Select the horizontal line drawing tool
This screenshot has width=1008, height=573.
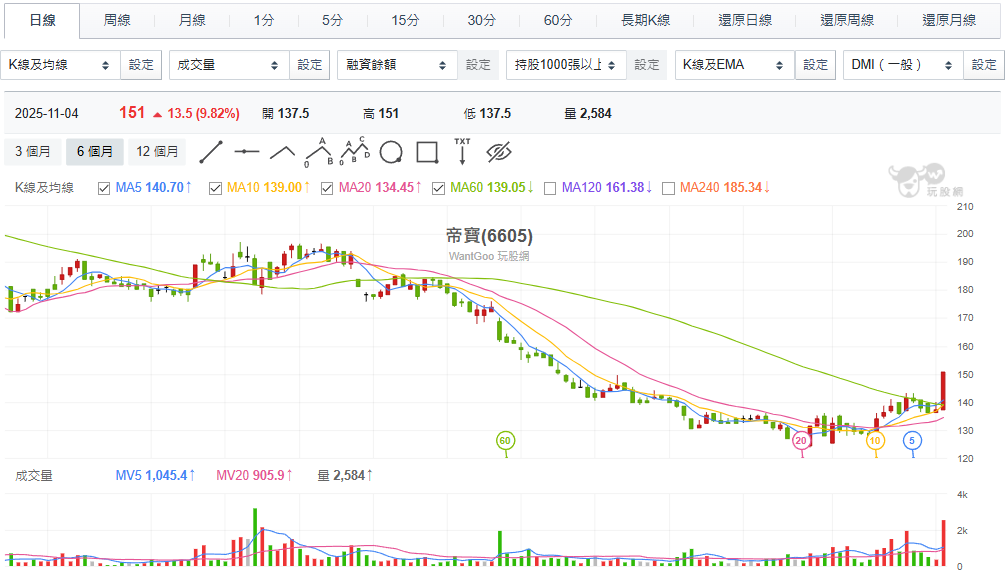[x=246, y=152]
